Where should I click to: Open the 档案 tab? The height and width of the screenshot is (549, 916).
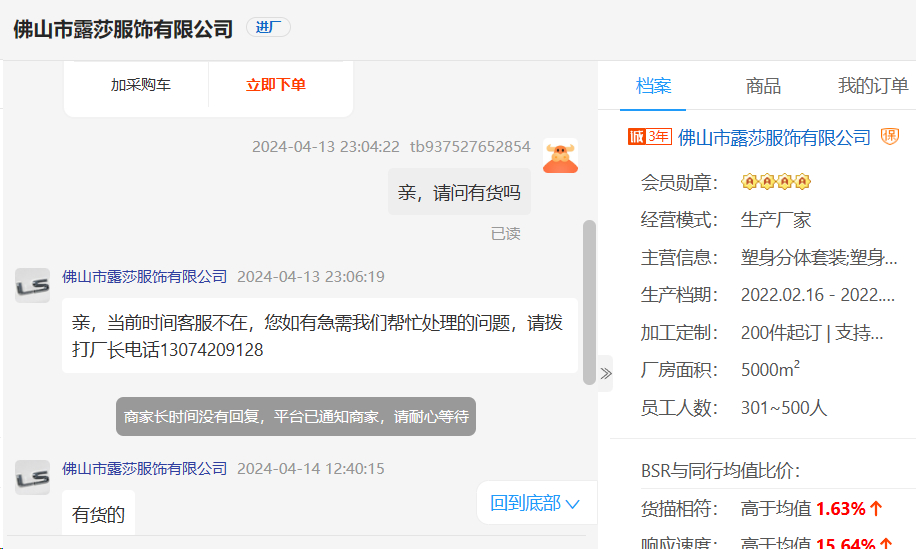tap(653, 86)
